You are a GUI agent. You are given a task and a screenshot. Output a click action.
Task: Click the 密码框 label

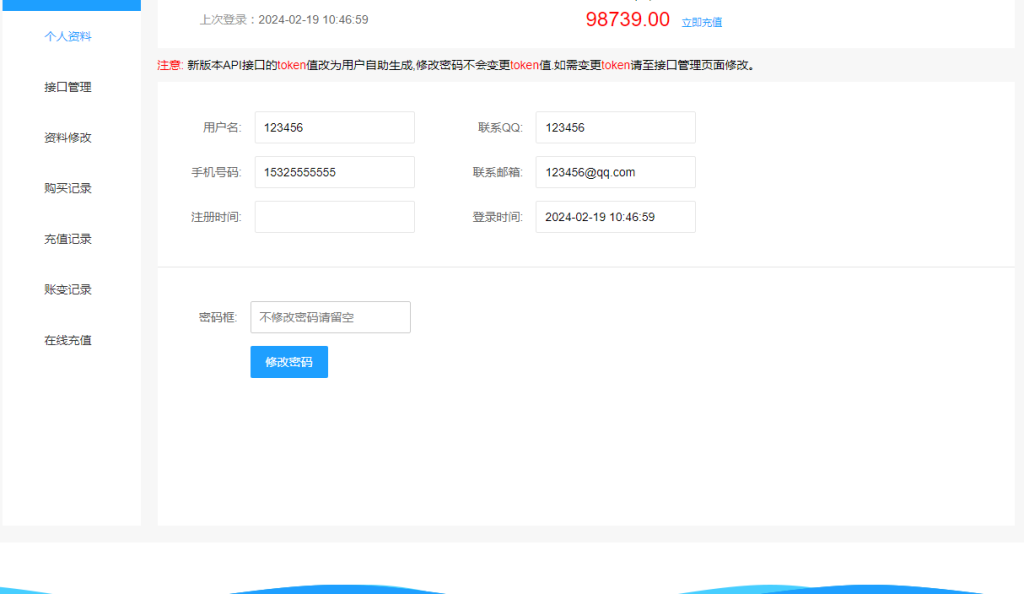(x=218, y=317)
